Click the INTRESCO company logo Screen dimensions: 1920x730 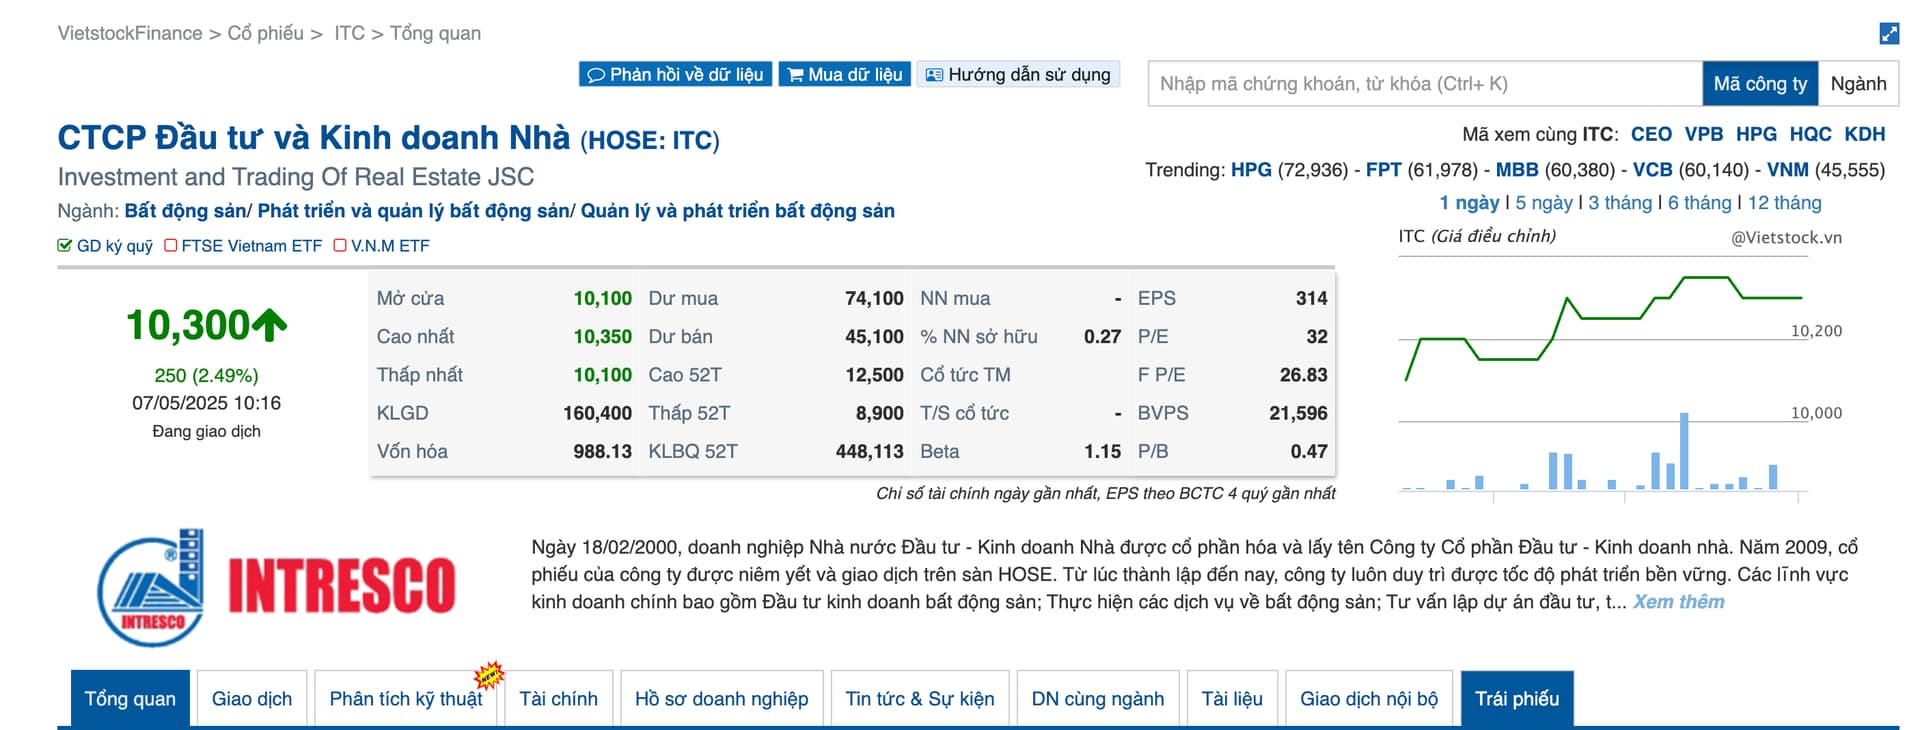[x=276, y=587]
